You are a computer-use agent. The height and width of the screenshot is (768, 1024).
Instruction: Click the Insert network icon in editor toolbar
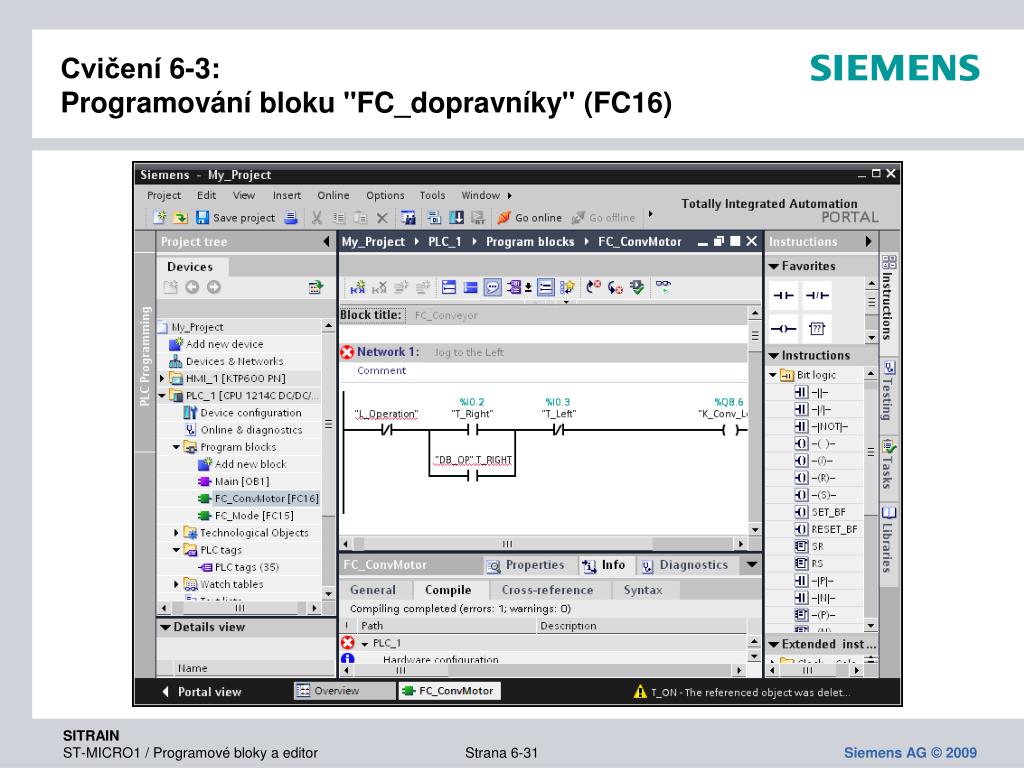pos(357,287)
